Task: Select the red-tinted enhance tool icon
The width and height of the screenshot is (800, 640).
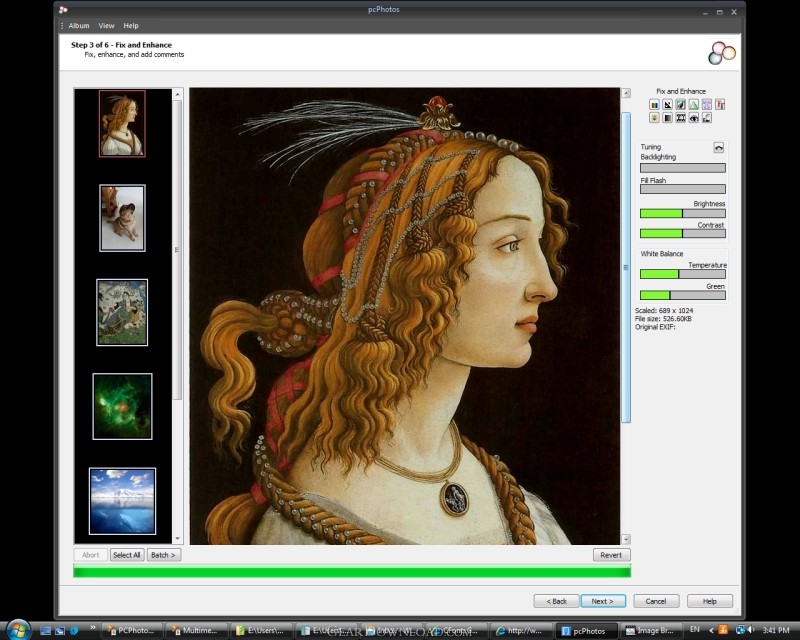Action: click(720, 105)
